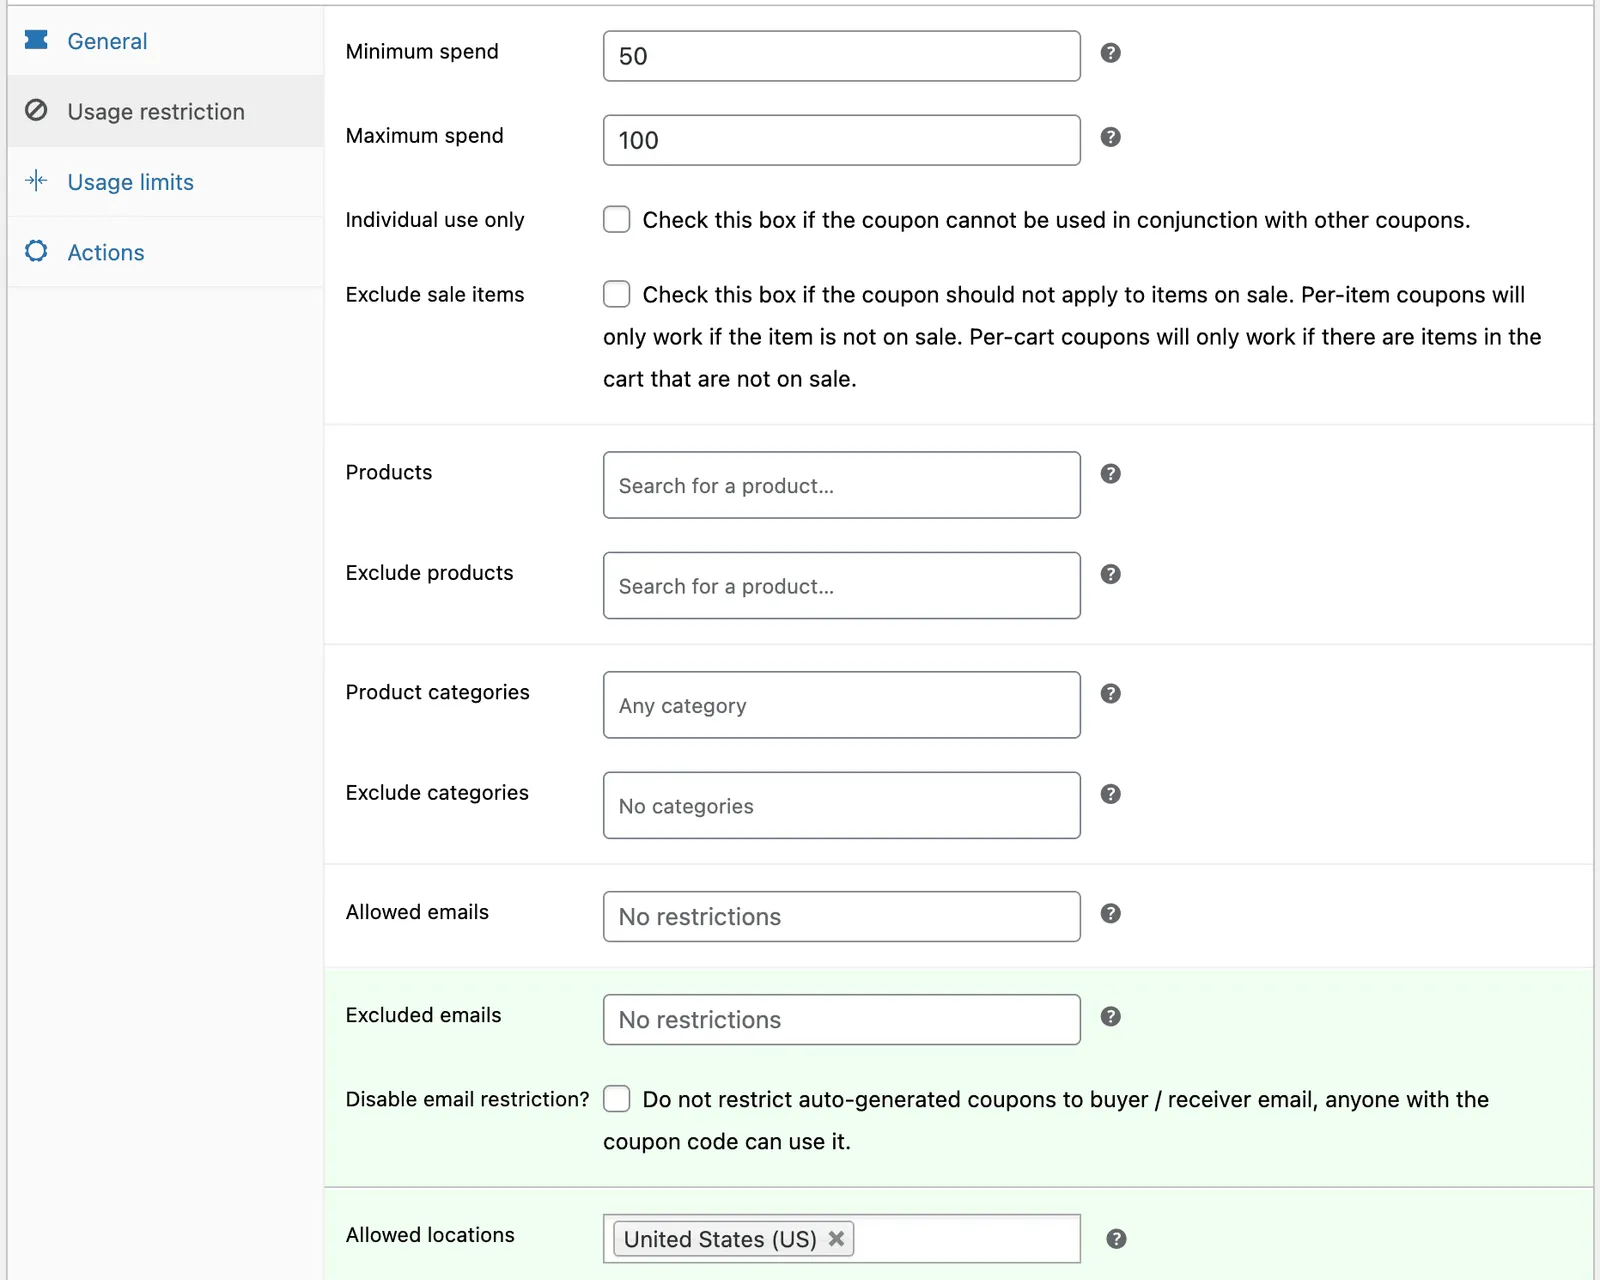Show help tip for Minimum spend
This screenshot has height=1280, width=1600.
pyautogui.click(x=1110, y=53)
